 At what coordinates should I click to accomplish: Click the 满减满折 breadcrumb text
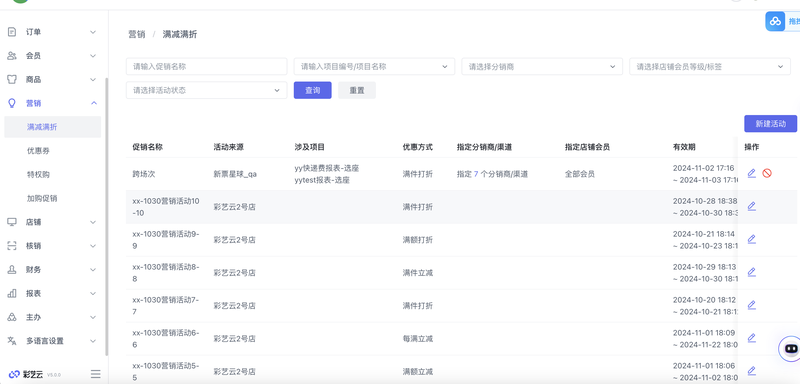pos(180,34)
